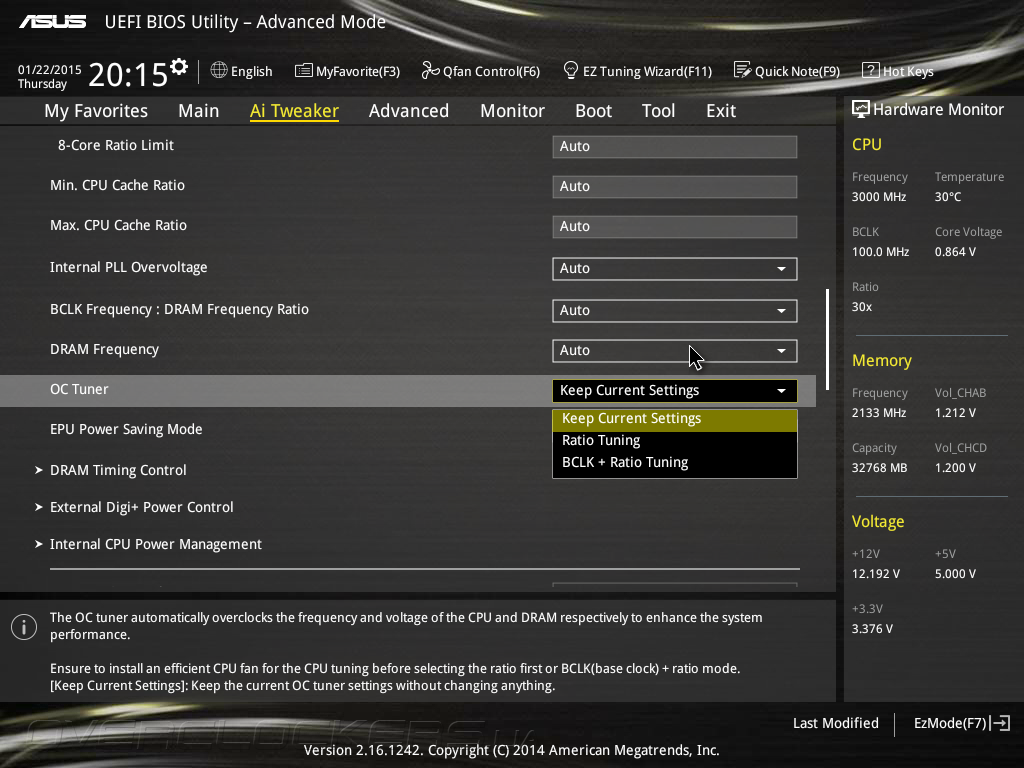Viewport: 1024px width, 768px height.
Task: Click the Voltage section heading
Action: pyautogui.click(x=878, y=522)
